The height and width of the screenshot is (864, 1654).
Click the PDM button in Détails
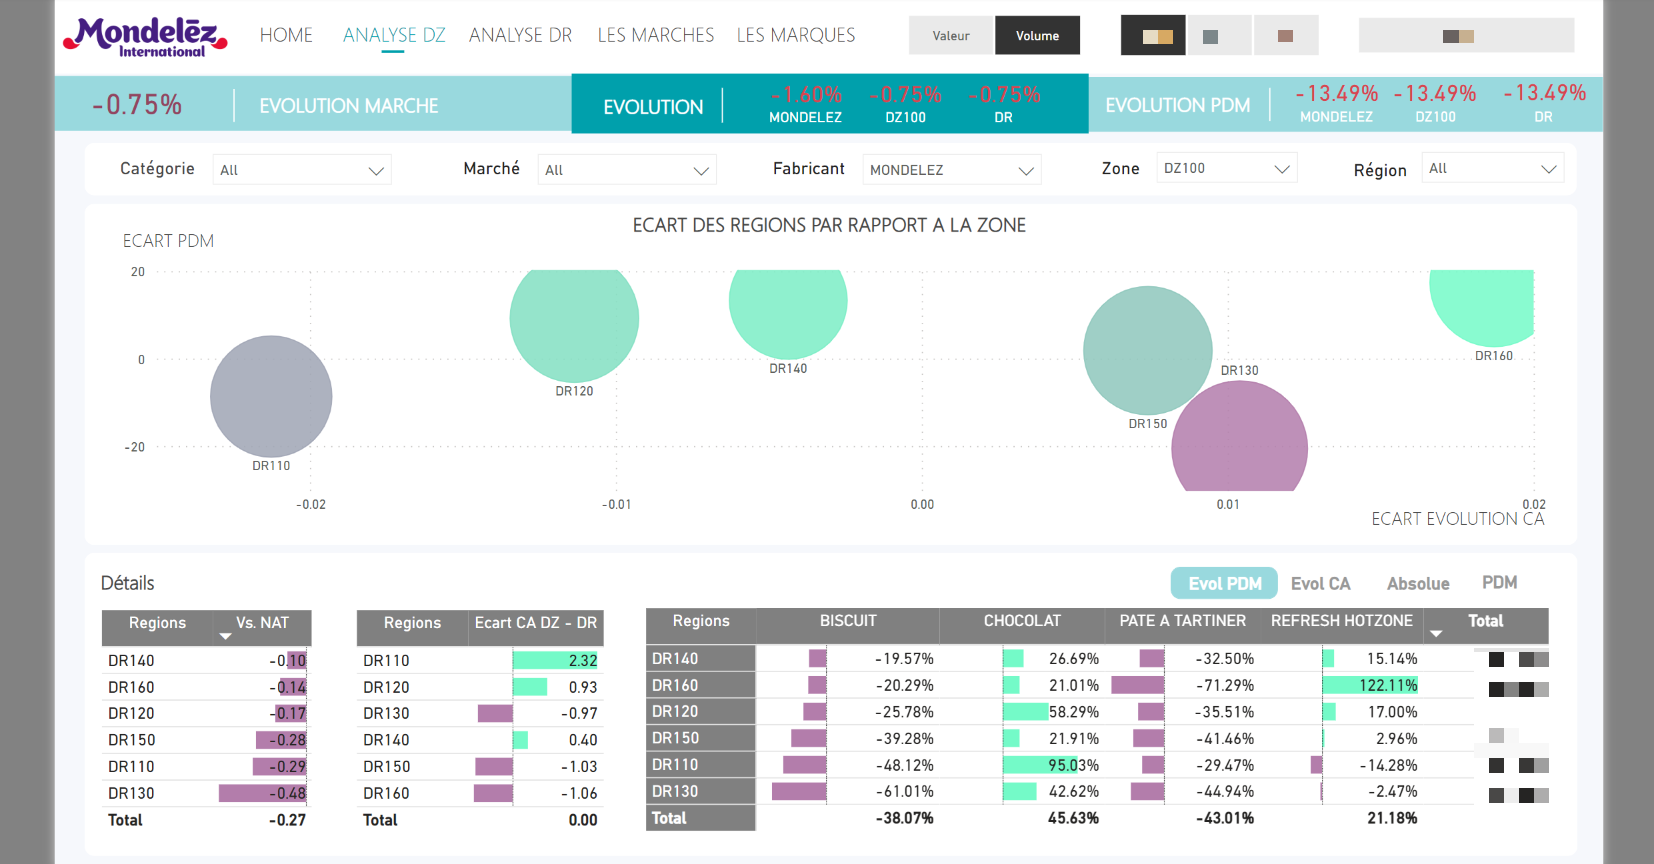click(1498, 583)
